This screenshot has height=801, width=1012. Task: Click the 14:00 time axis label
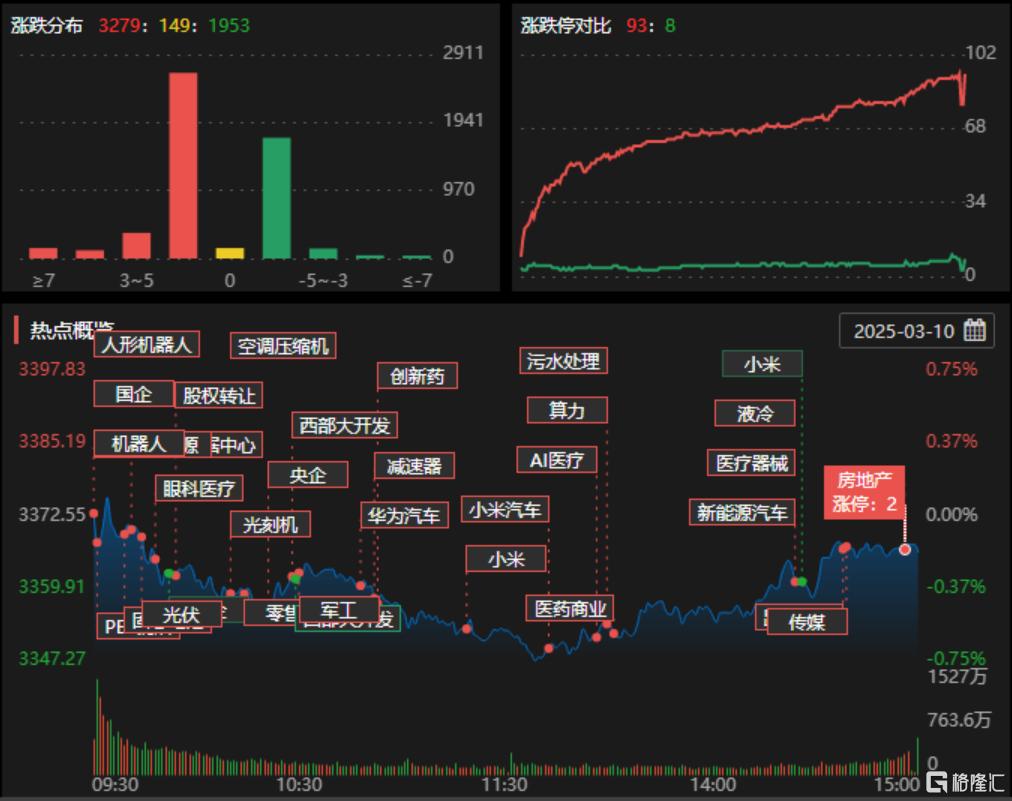[x=713, y=784]
